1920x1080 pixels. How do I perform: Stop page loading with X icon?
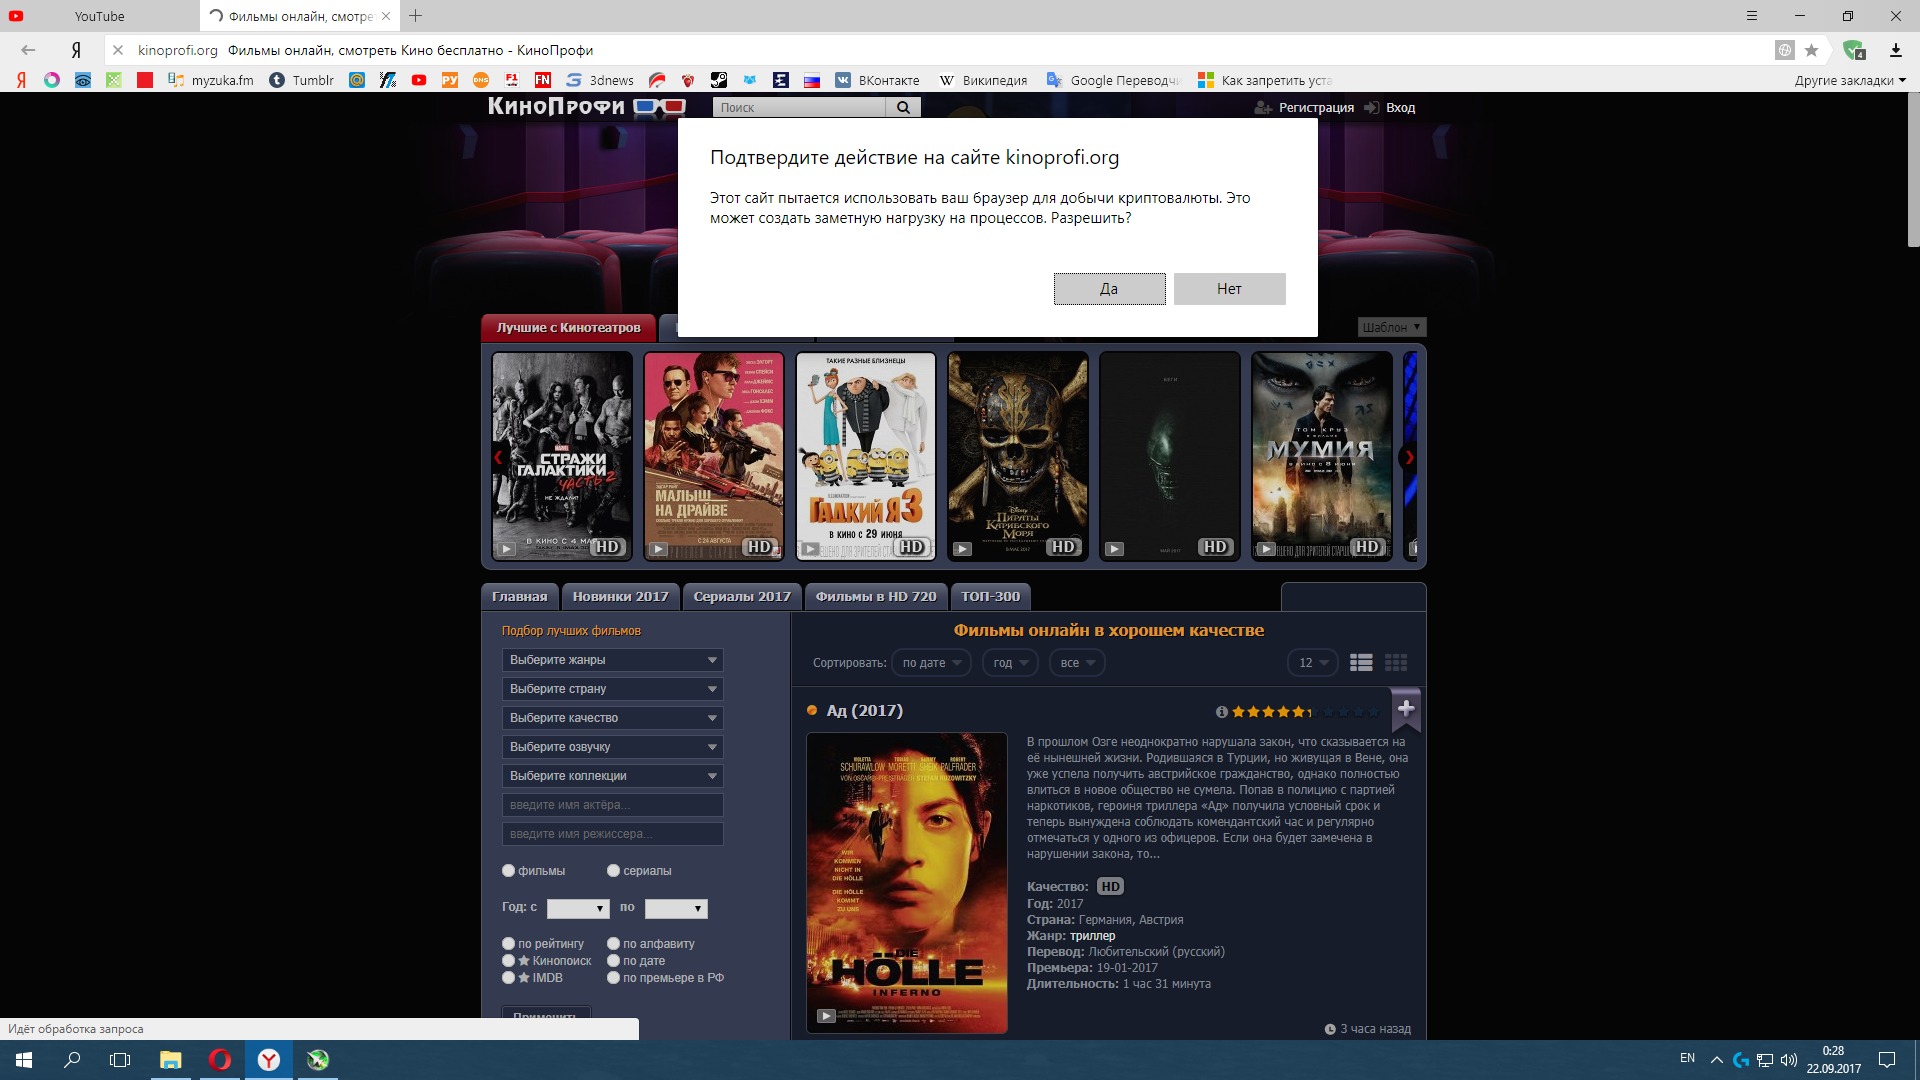[117, 50]
